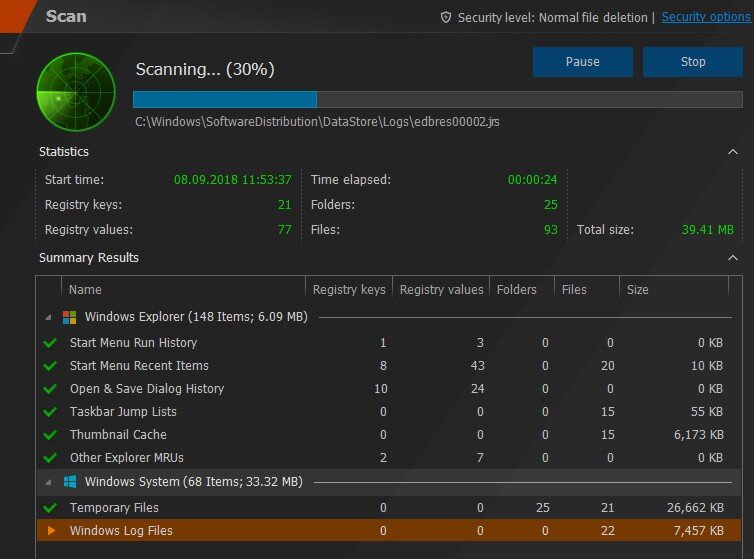754x559 pixels.
Task: Click the Windows Log Files size 7,457 KB
Action: point(699,531)
